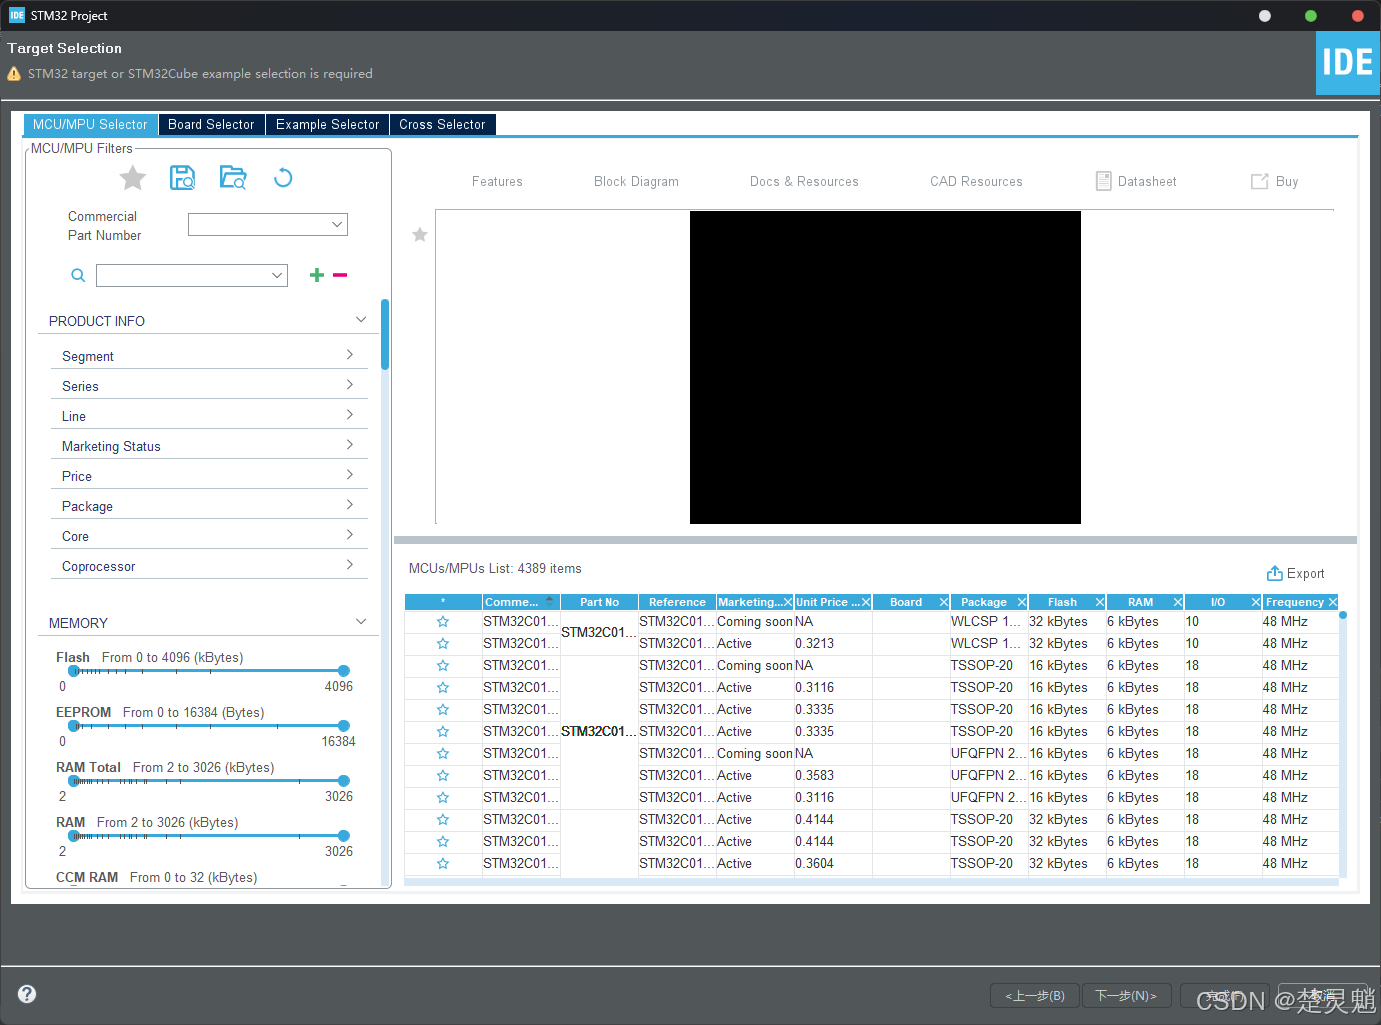Star the MCU row priced 0.3213
The image size is (1381, 1025).
pyautogui.click(x=443, y=644)
